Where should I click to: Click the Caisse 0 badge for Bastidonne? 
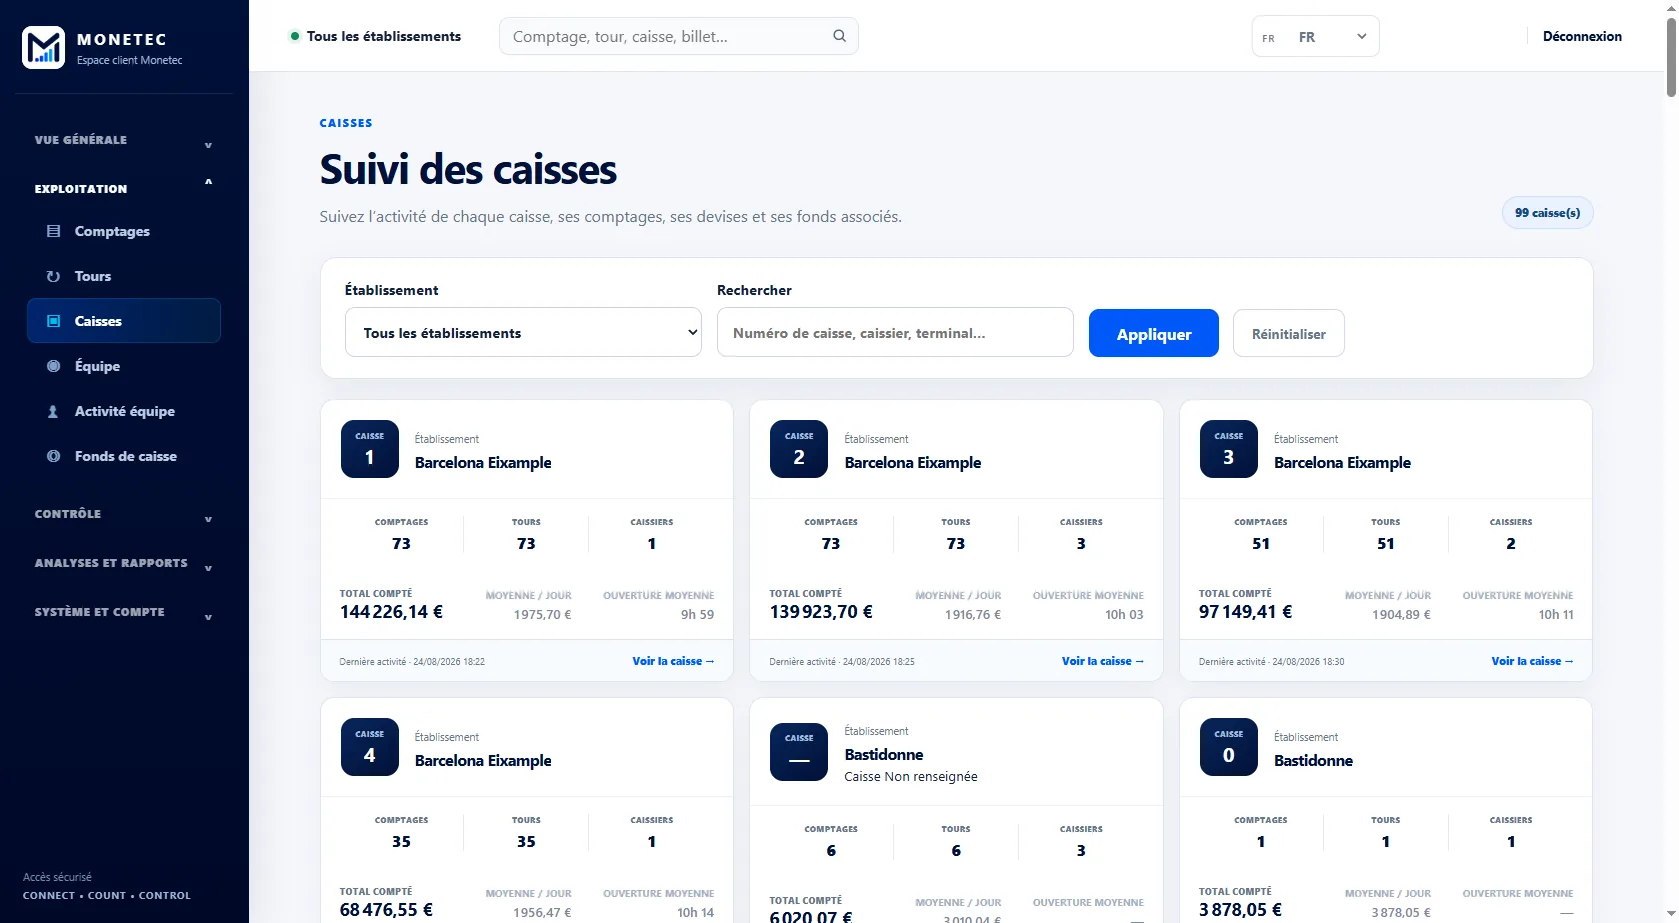(x=1229, y=747)
